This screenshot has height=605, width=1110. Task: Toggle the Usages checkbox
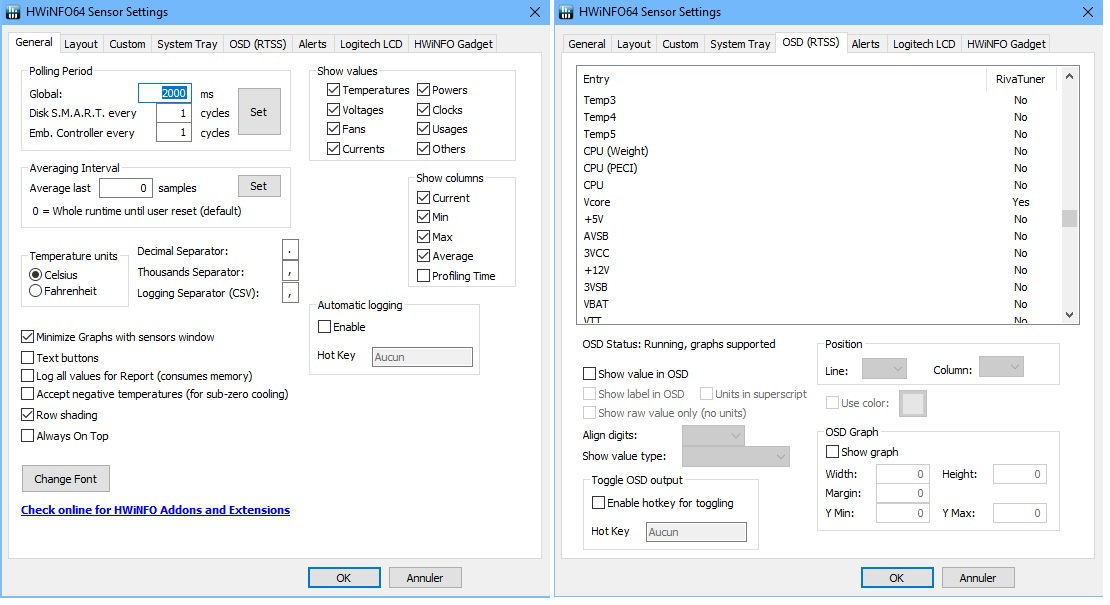point(423,129)
